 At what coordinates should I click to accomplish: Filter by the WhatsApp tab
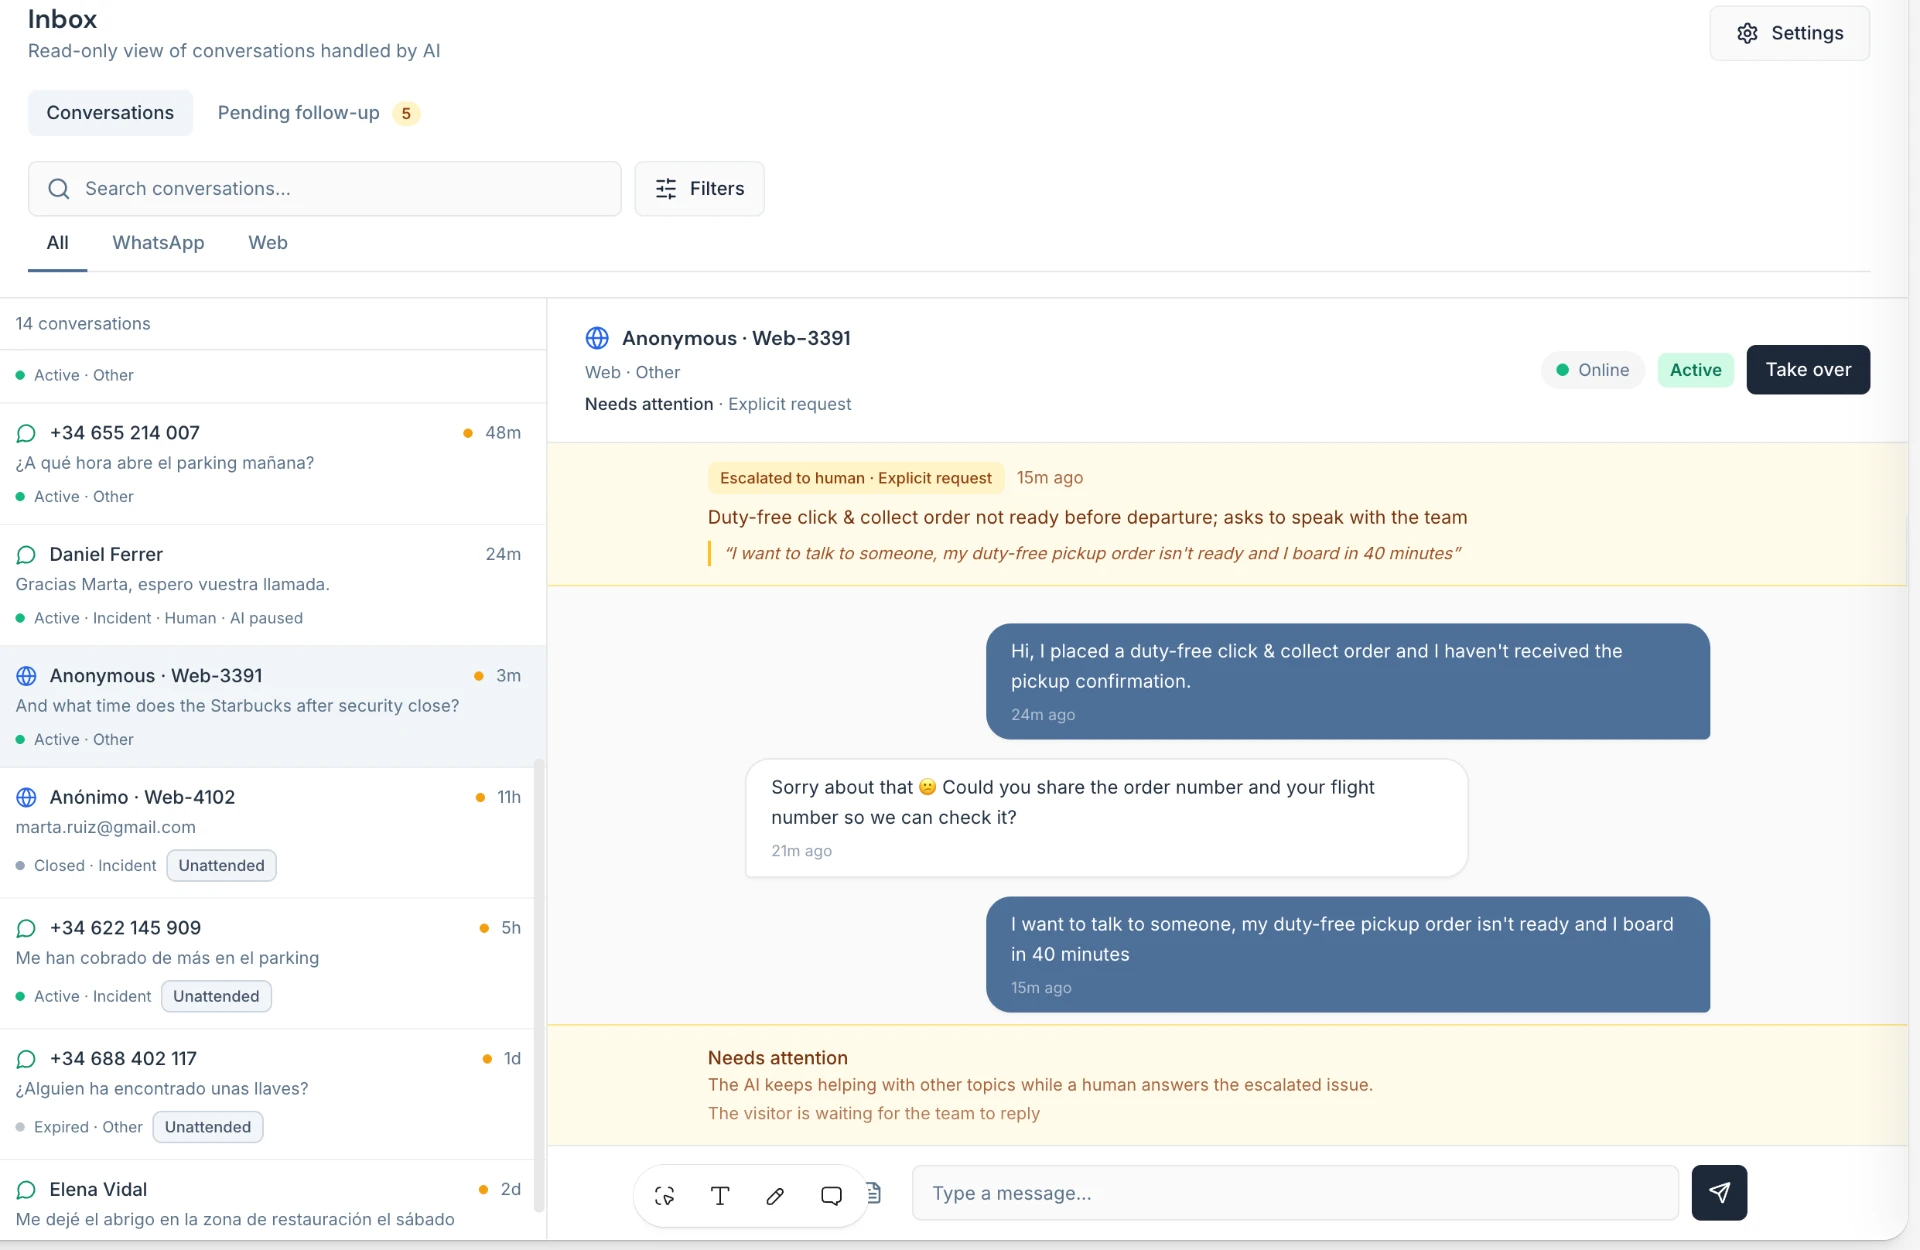point(158,243)
